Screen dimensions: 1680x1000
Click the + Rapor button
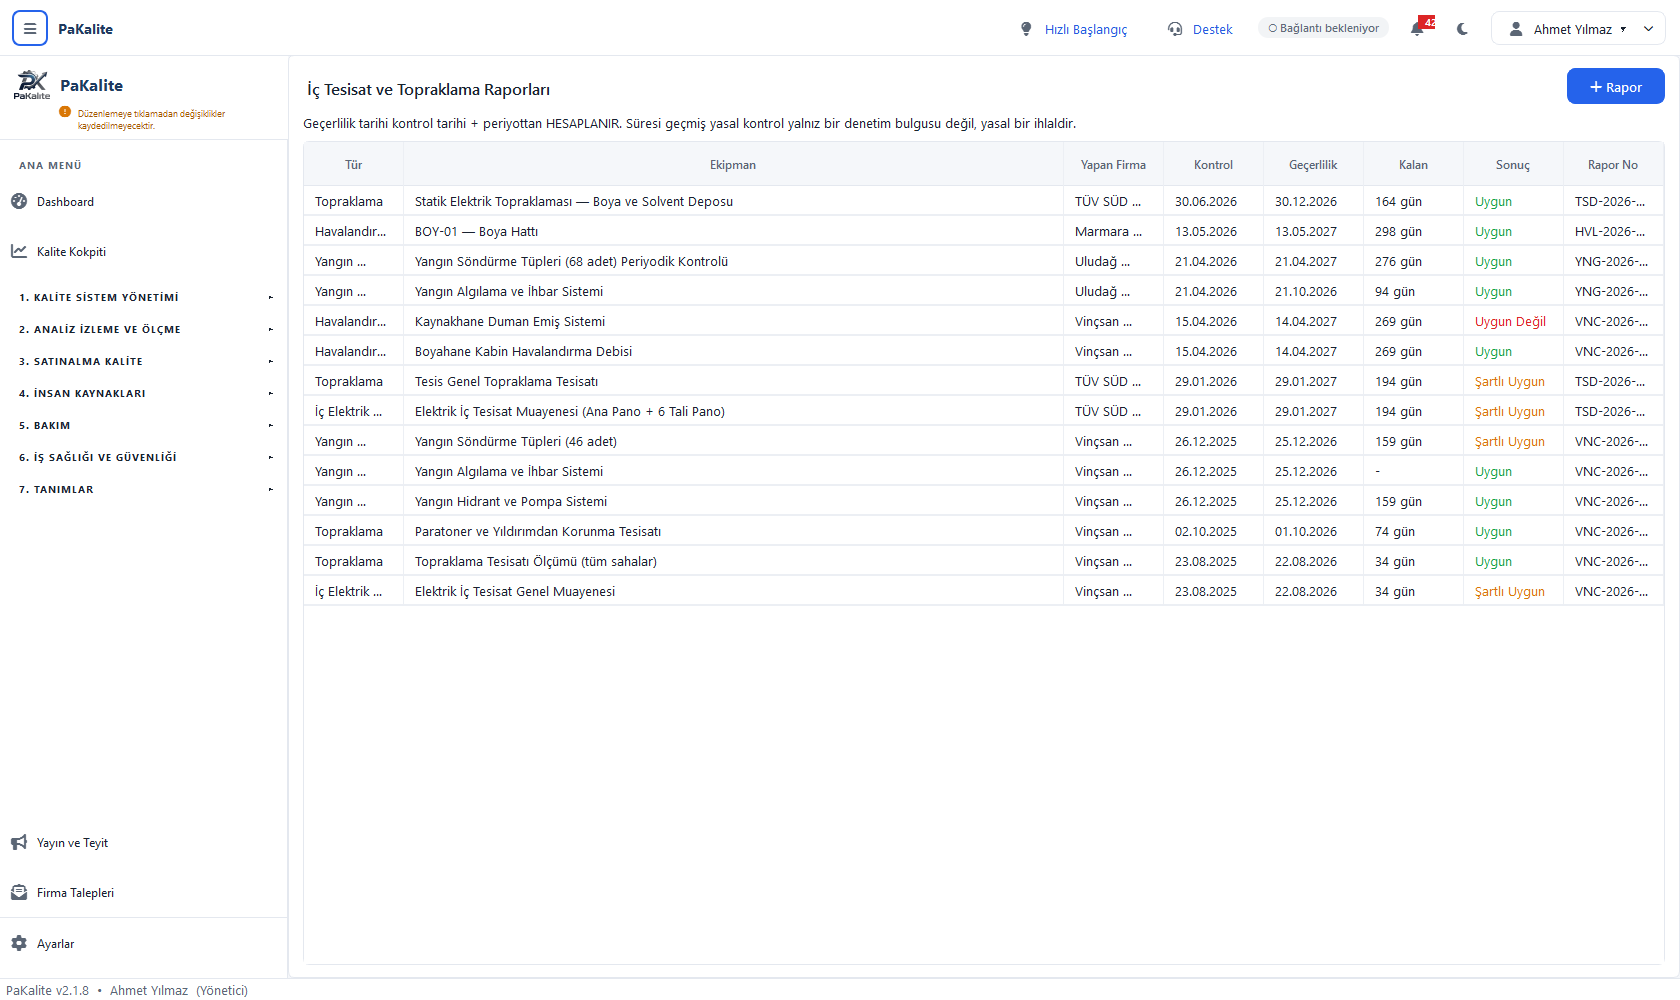coord(1615,87)
